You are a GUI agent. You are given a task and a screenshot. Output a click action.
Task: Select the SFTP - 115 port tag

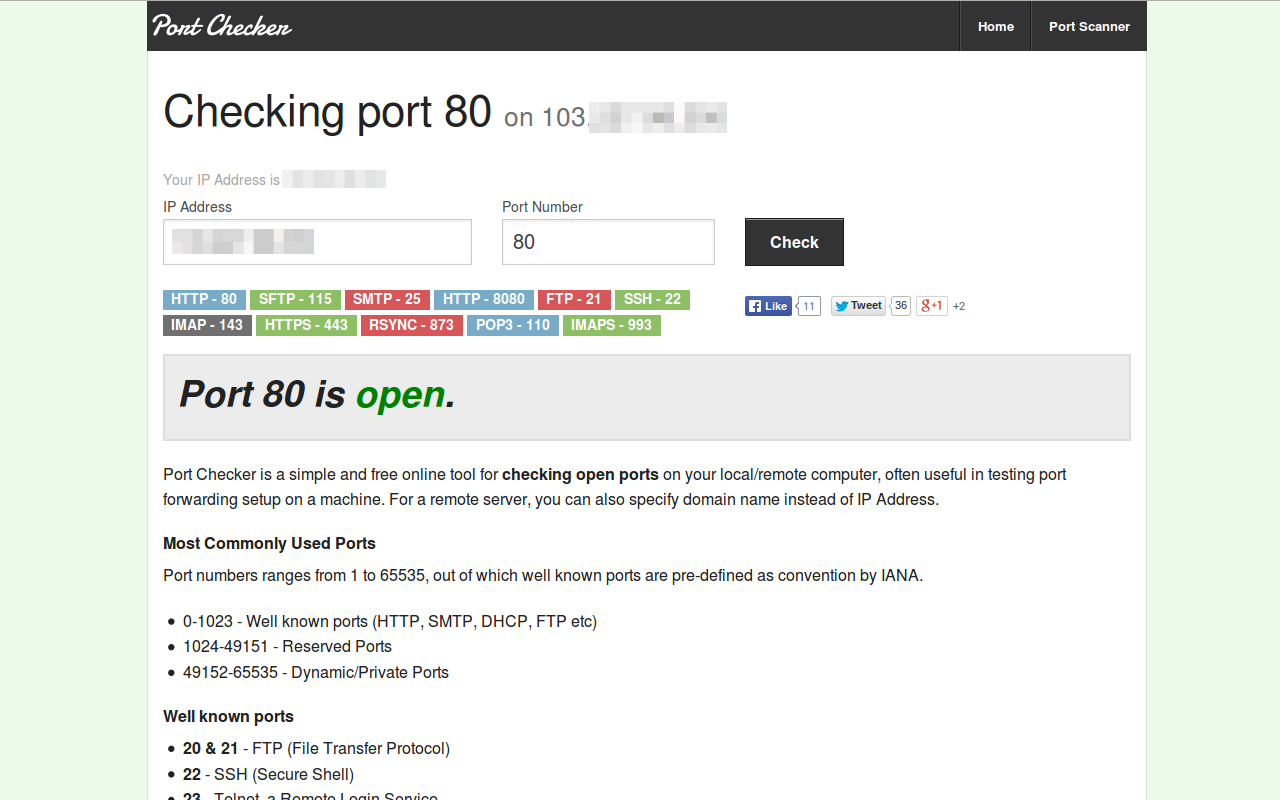[x=295, y=299]
